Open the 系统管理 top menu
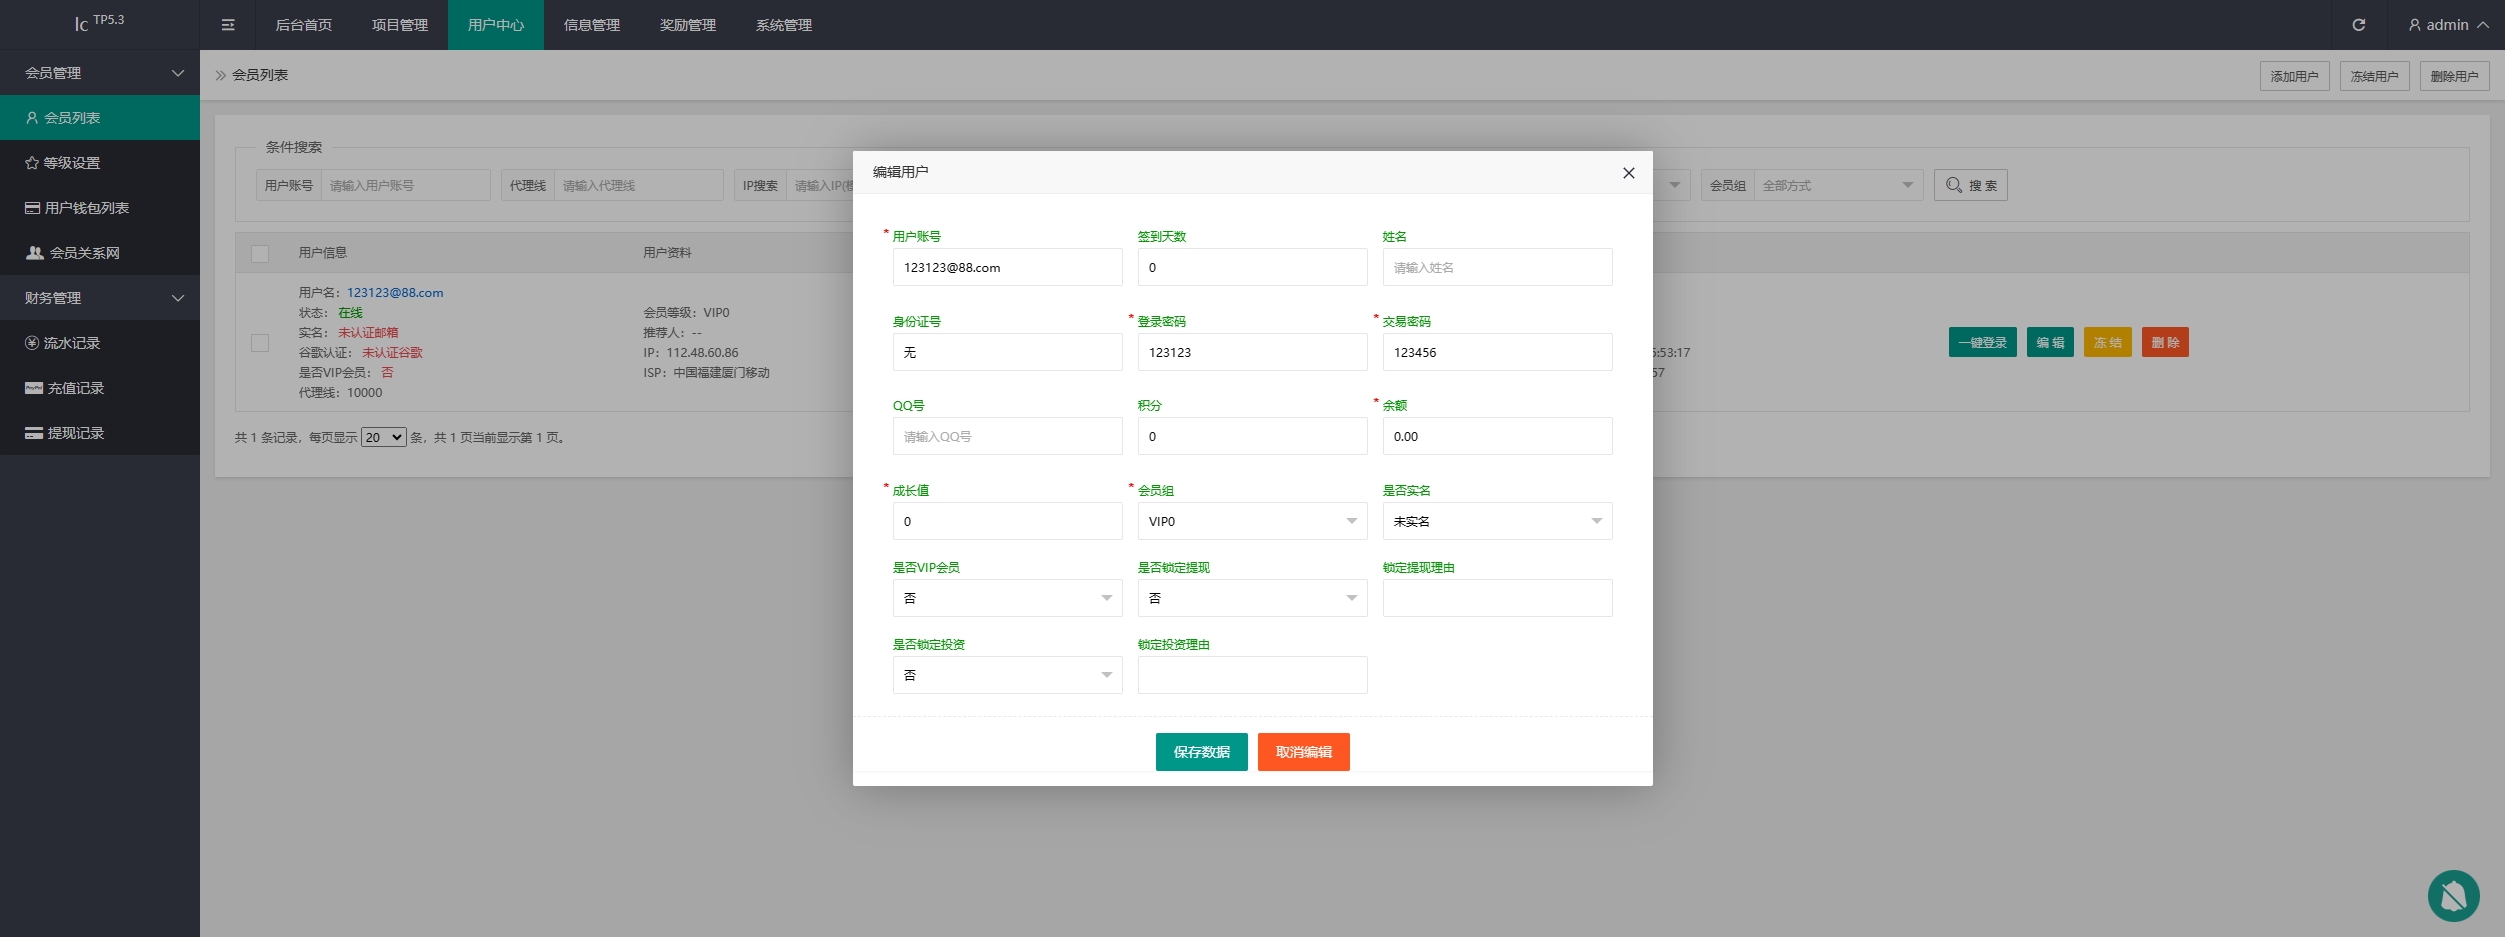 [x=783, y=25]
